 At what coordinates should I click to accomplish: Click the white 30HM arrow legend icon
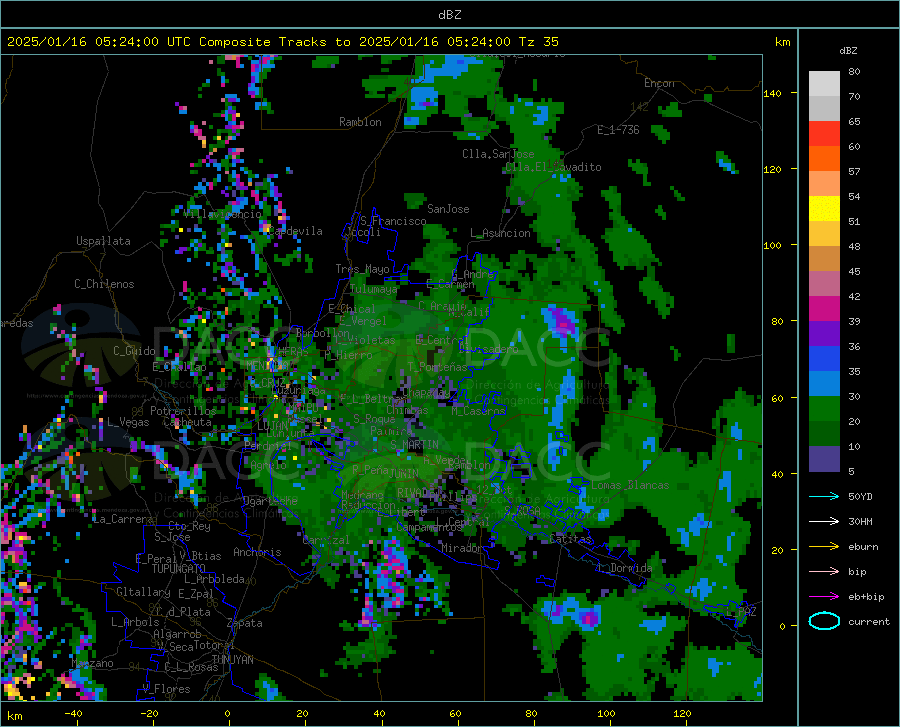pos(824,521)
